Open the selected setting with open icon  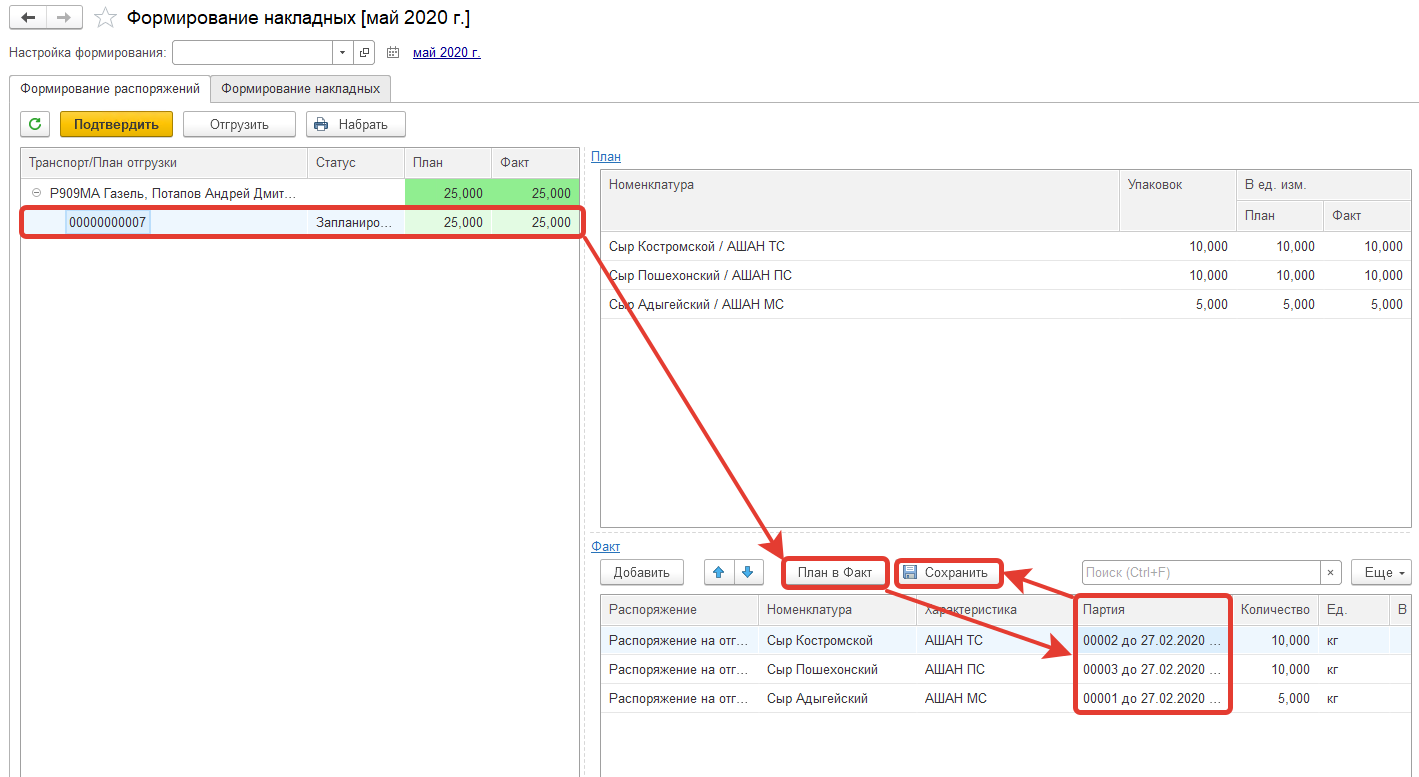(364, 52)
